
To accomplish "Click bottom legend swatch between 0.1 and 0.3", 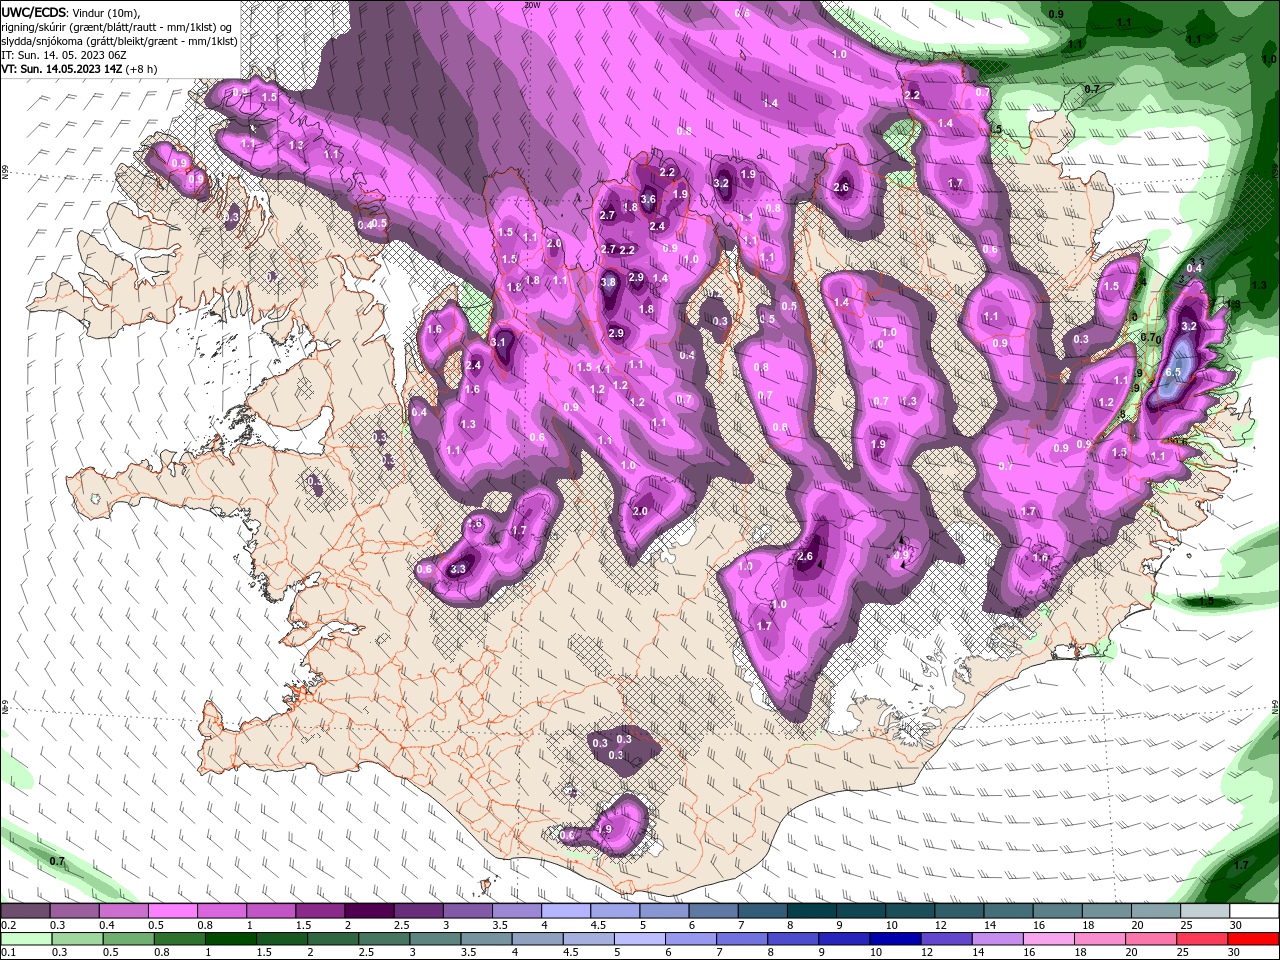I will click(x=26, y=939).
